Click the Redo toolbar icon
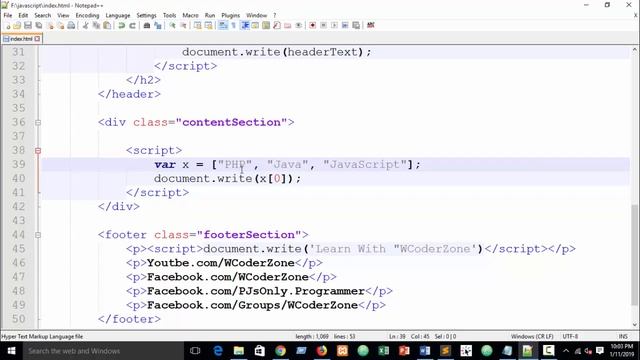The height and width of the screenshot is (360, 640). (x=132, y=26)
